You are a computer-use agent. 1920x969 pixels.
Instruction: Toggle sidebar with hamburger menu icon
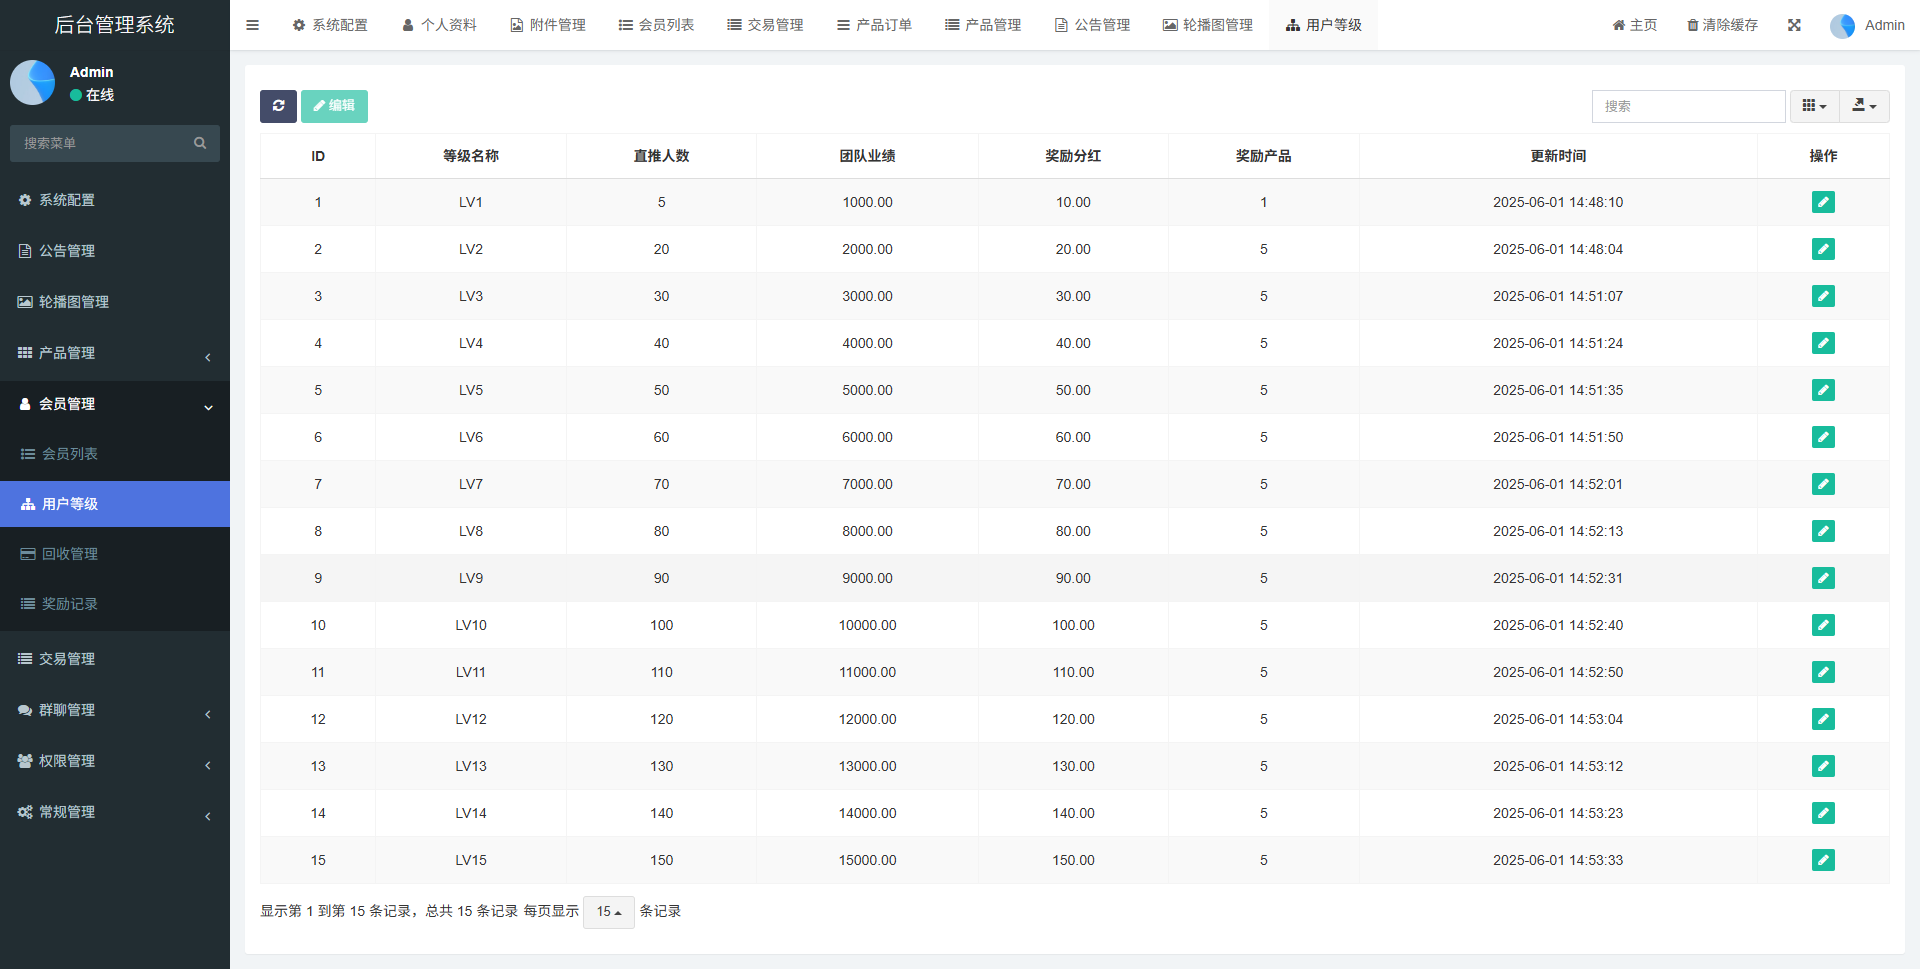[x=253, y=25]
